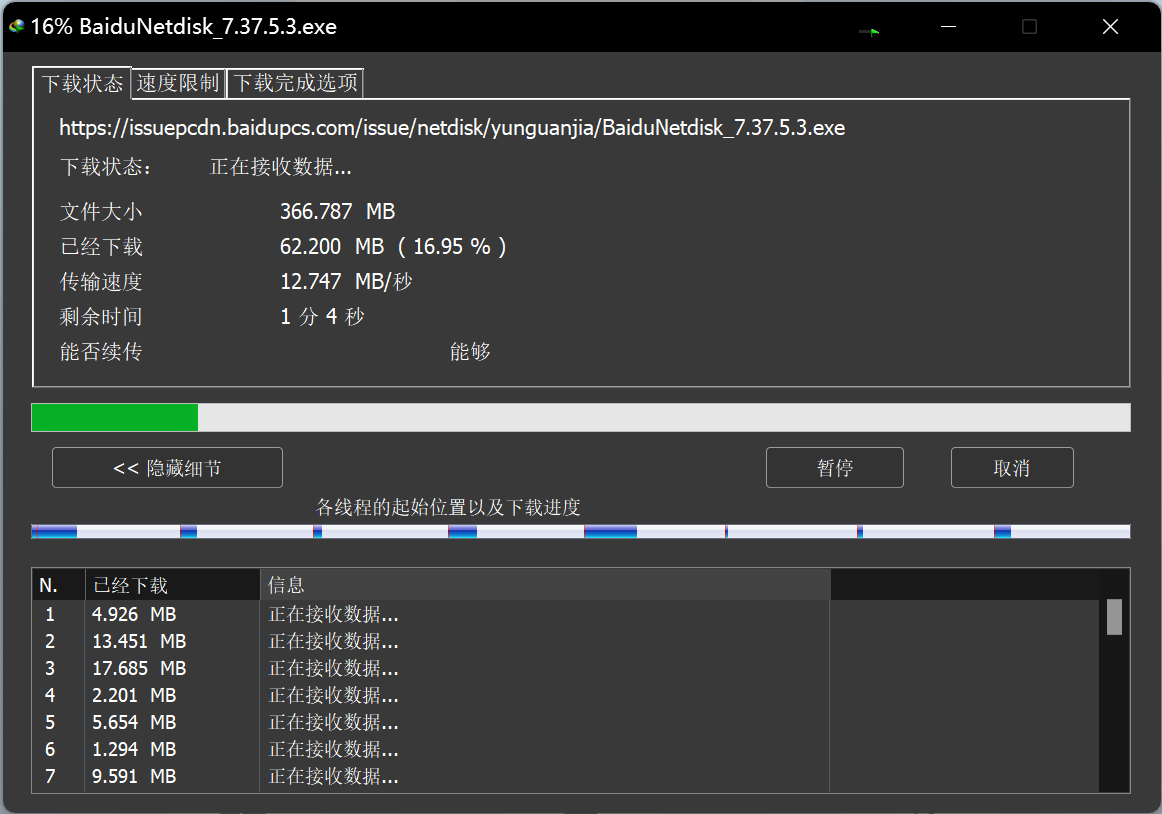Click the file size value 366.787 MB
Screen dimensions: 1162x814
(x=337, y=211)
